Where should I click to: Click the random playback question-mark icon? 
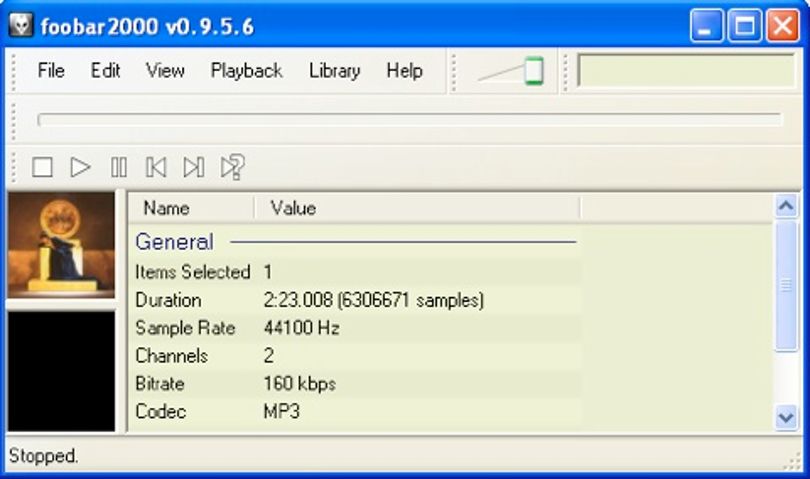tap(232, 167)
